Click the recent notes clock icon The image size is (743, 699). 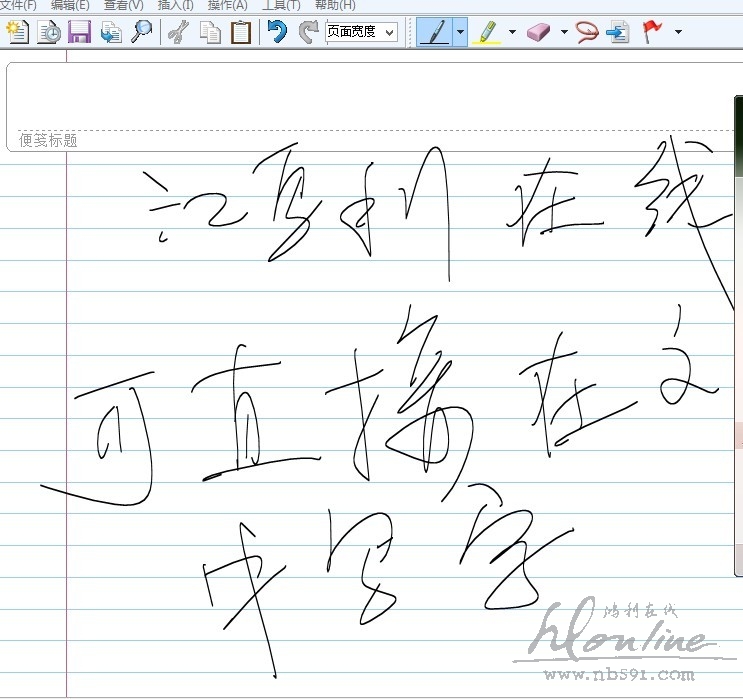(49, 32)
